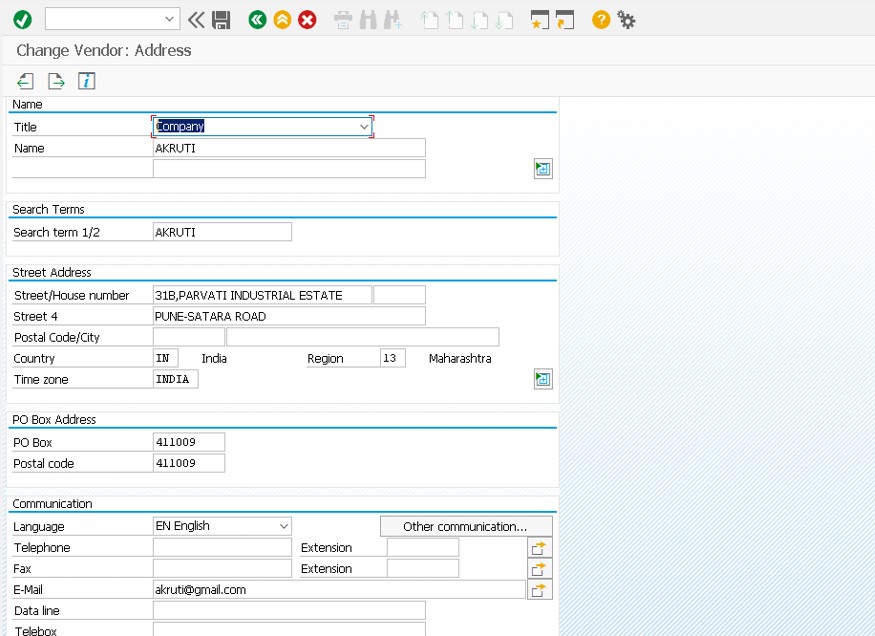Collapse the command field double-chevron
This screenshot has height=636, width=875.
click(x=196, y=20)
